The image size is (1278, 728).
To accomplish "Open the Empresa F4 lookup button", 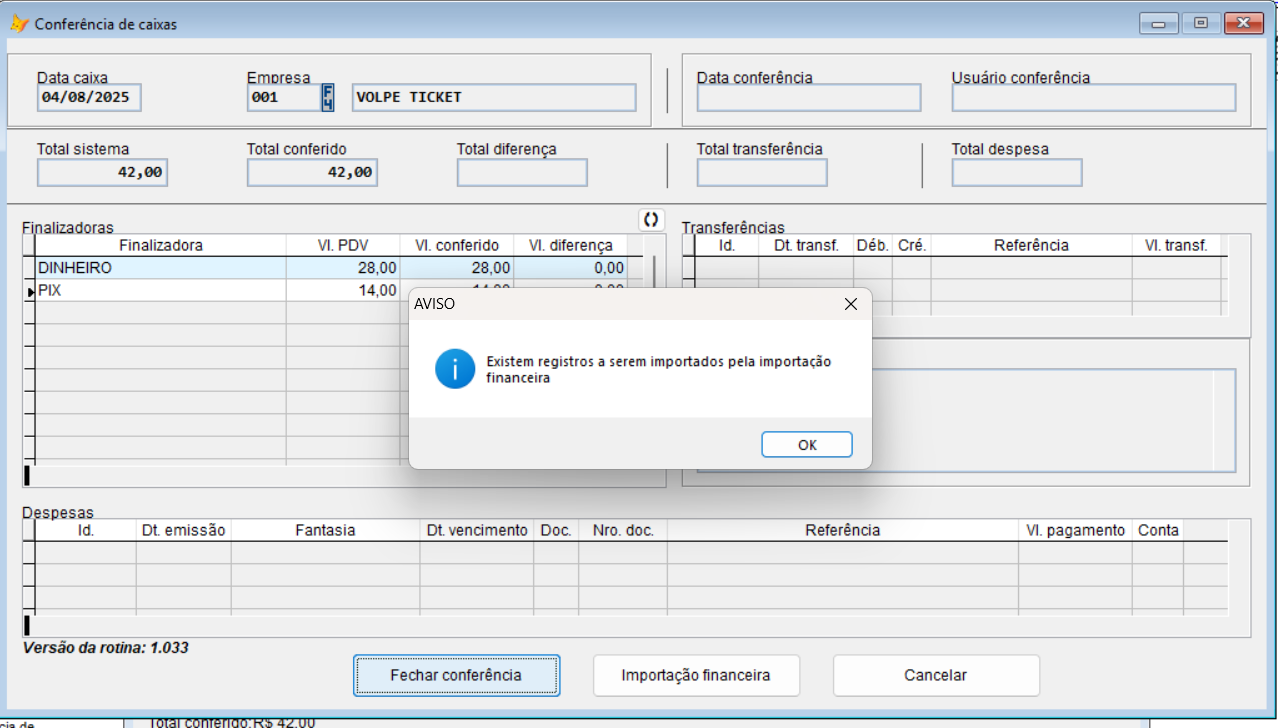I will tap(327, 97).
